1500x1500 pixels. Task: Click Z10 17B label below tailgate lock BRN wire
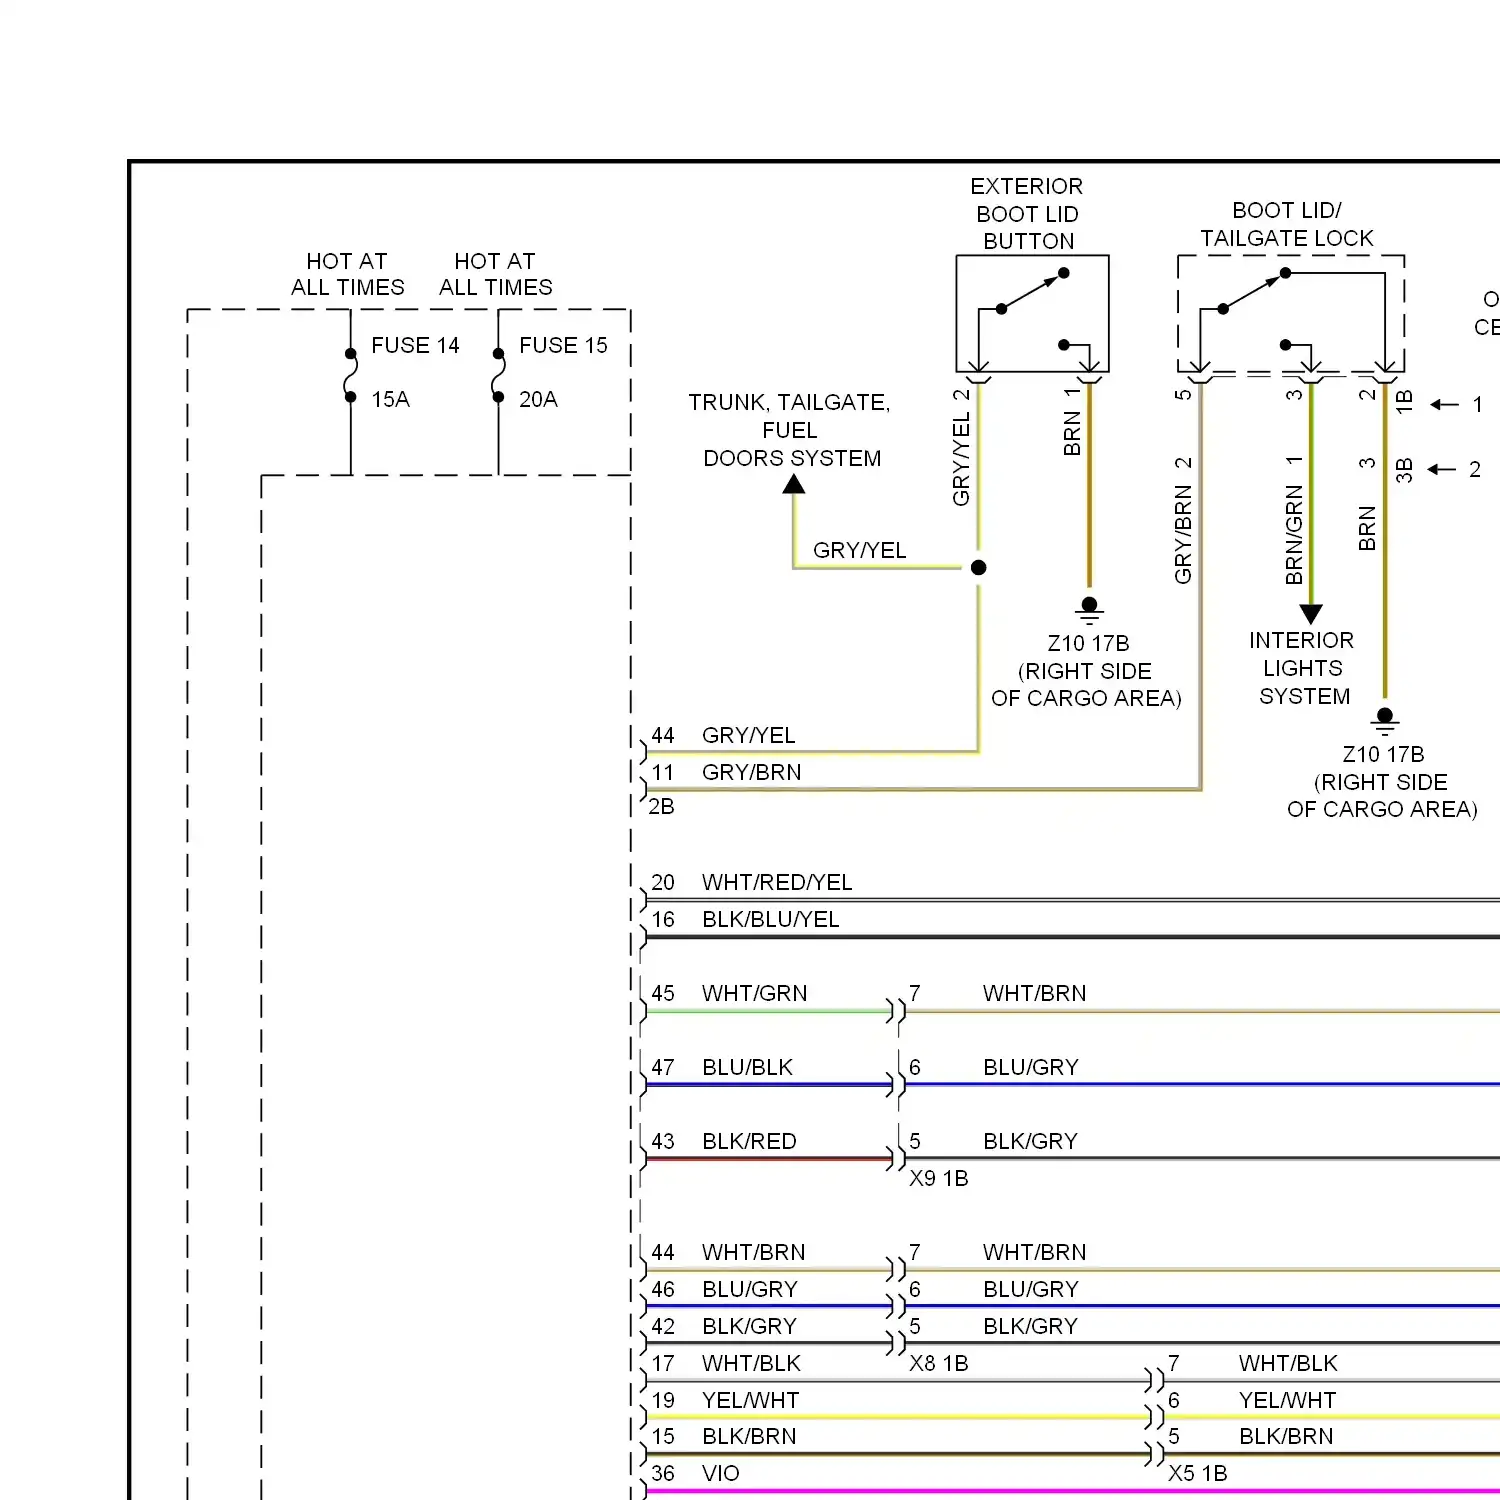click(1383, 754)
